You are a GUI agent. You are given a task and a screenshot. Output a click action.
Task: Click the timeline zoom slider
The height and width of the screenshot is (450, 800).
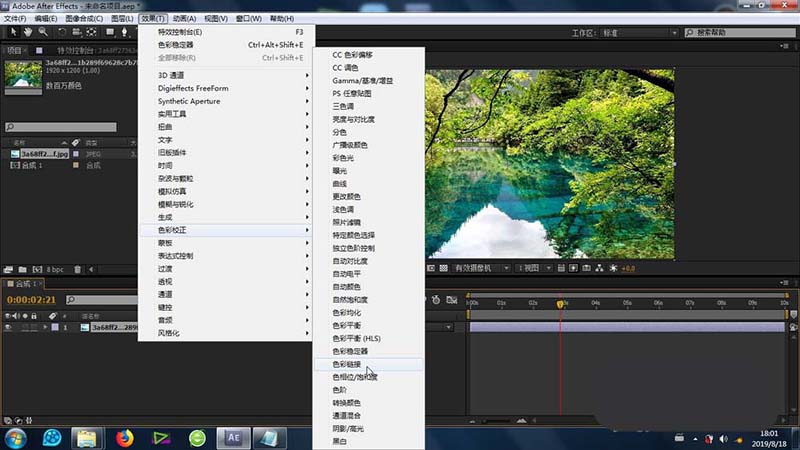pyautogui.click(x=496, y=421)
